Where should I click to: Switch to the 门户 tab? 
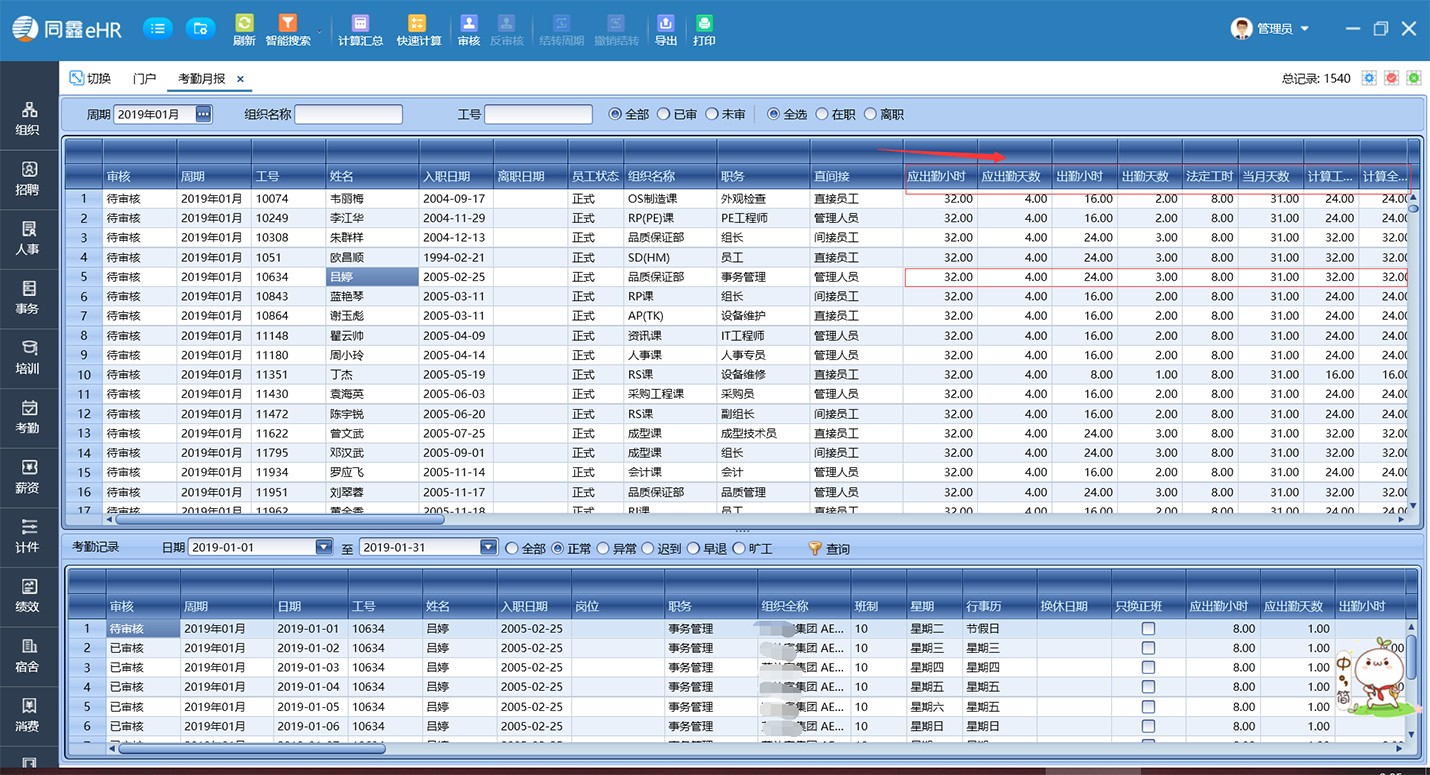pos(144,79)
